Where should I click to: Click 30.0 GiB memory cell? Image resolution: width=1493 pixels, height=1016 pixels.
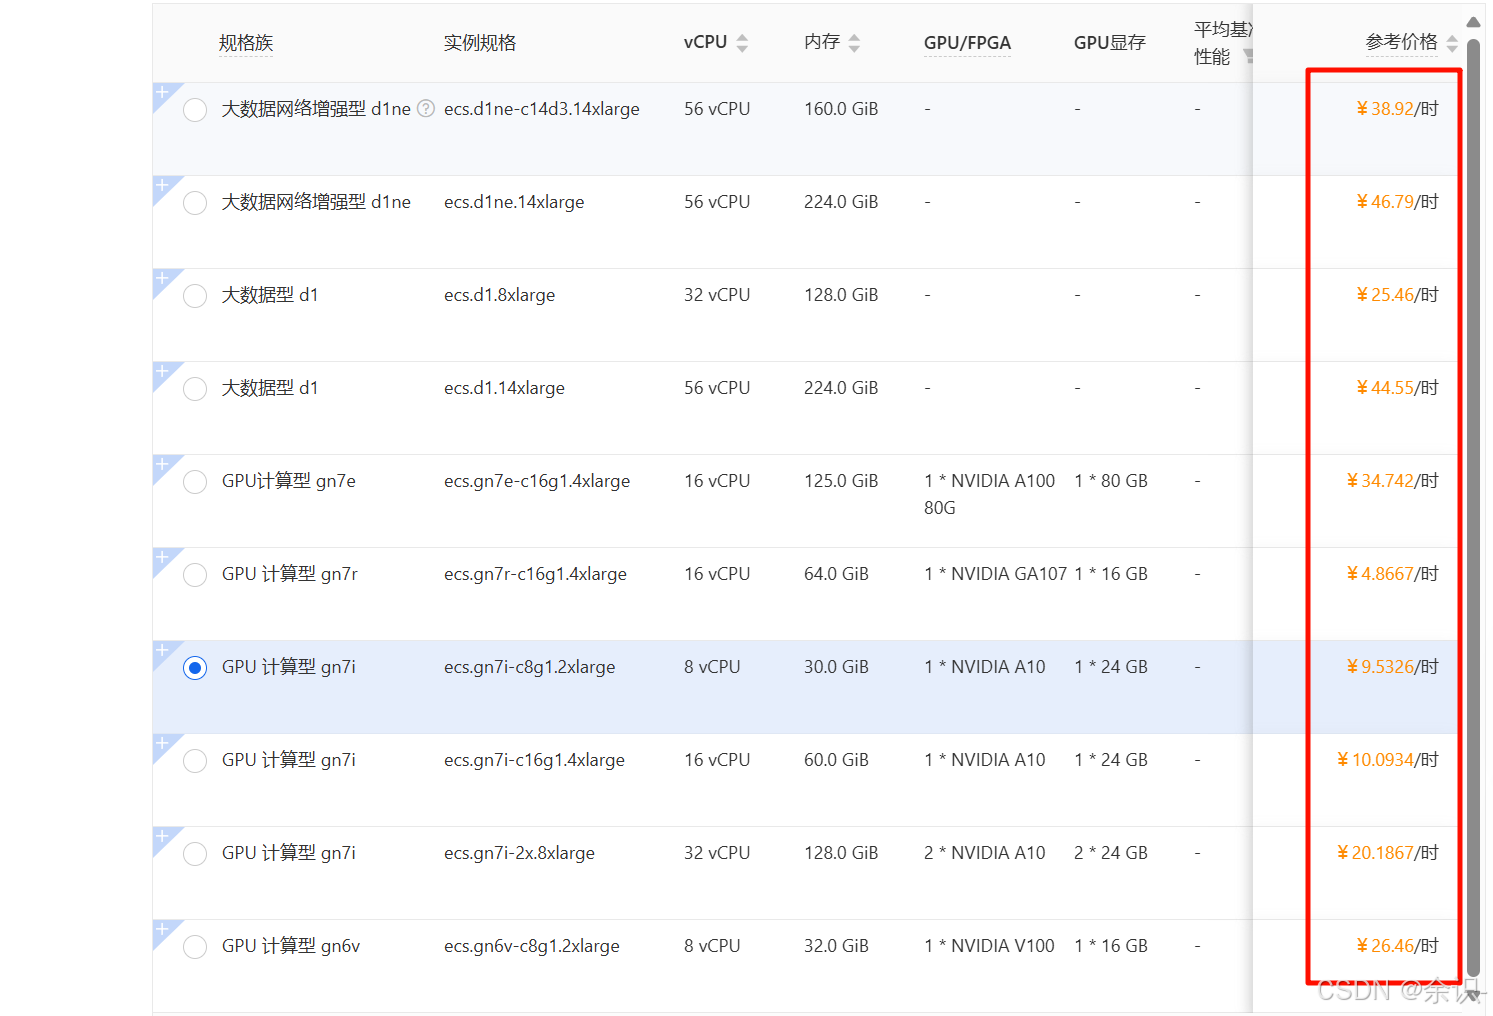point(836,667)
